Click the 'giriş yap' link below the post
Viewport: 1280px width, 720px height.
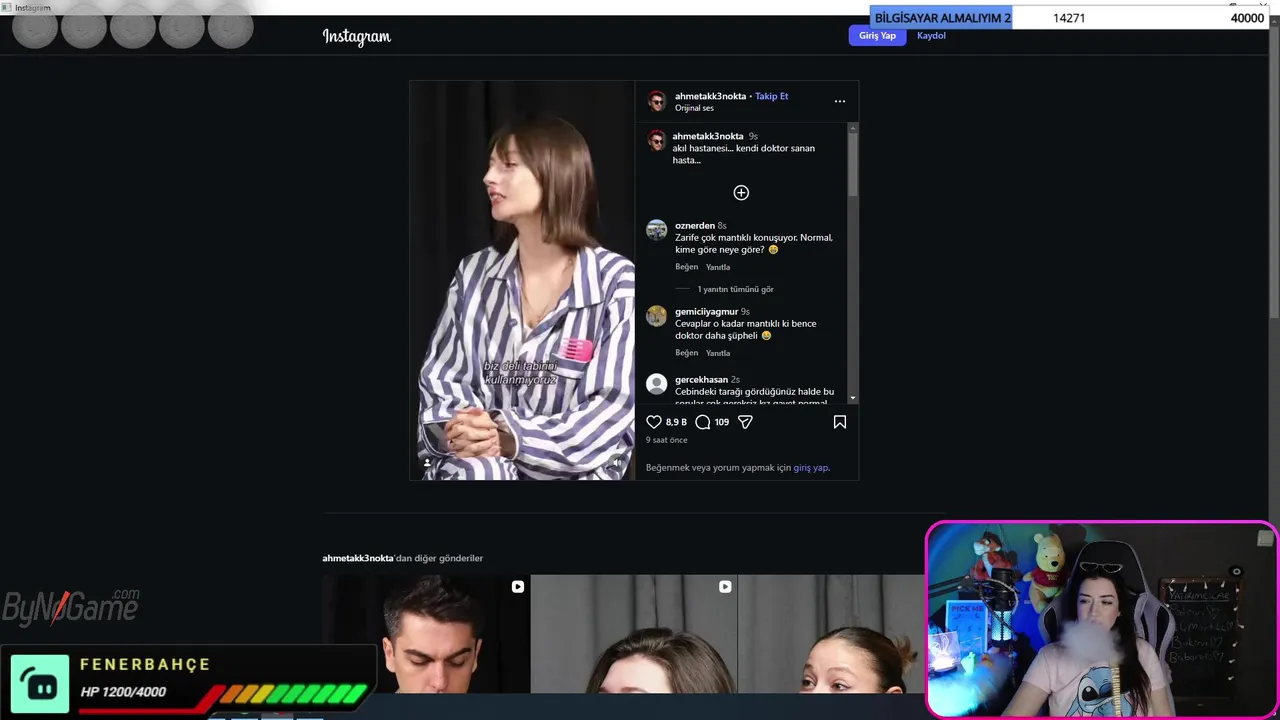coord(810,468)
